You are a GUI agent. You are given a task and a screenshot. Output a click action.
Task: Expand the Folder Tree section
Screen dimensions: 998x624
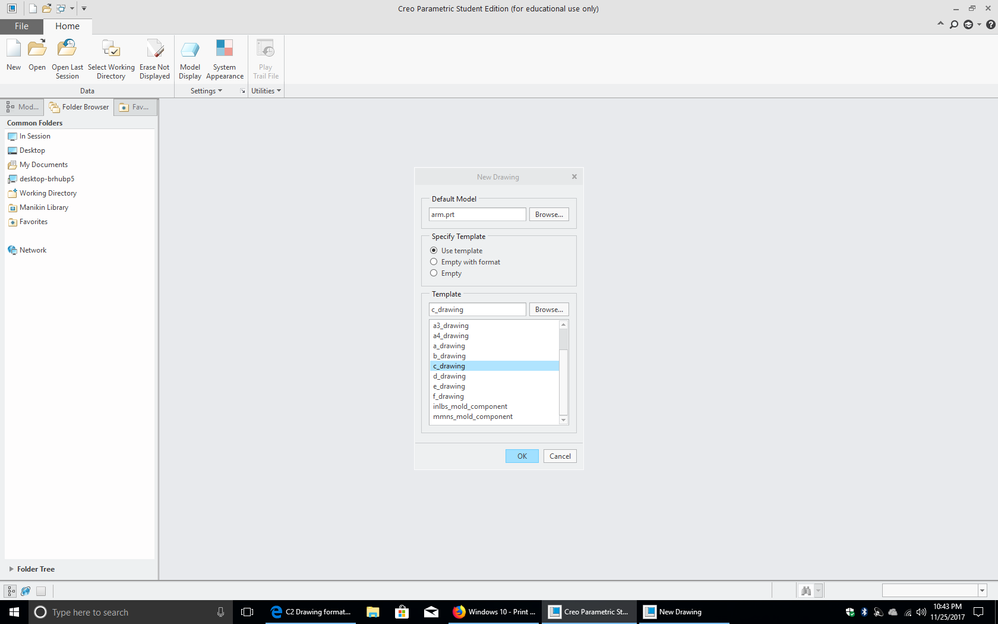(x=11, y=569)
